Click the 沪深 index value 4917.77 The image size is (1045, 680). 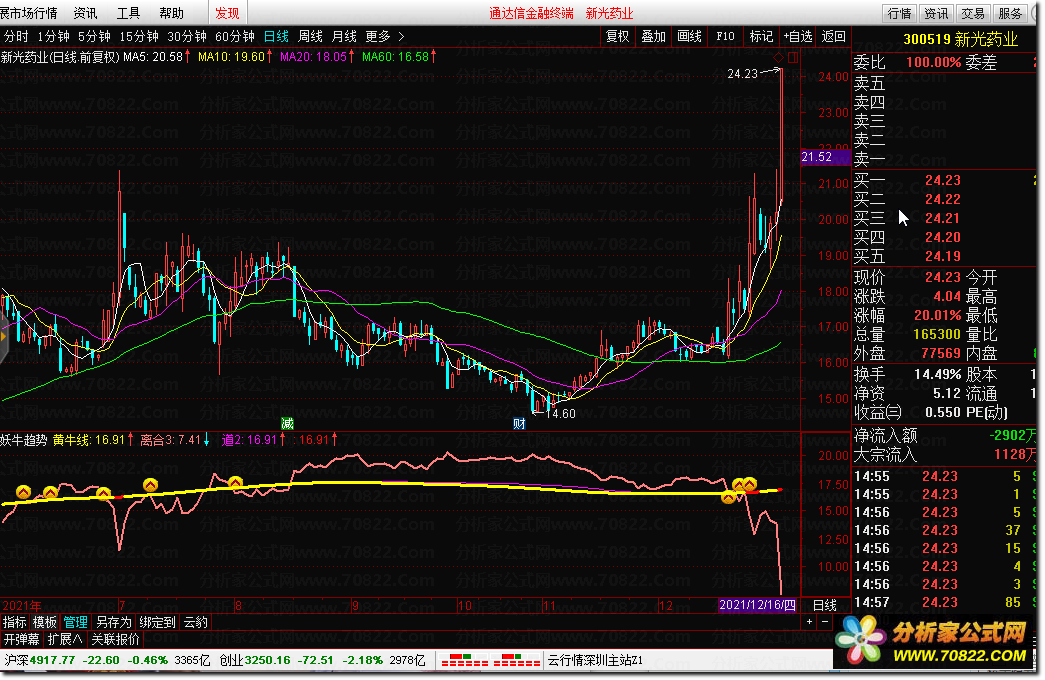52,660
